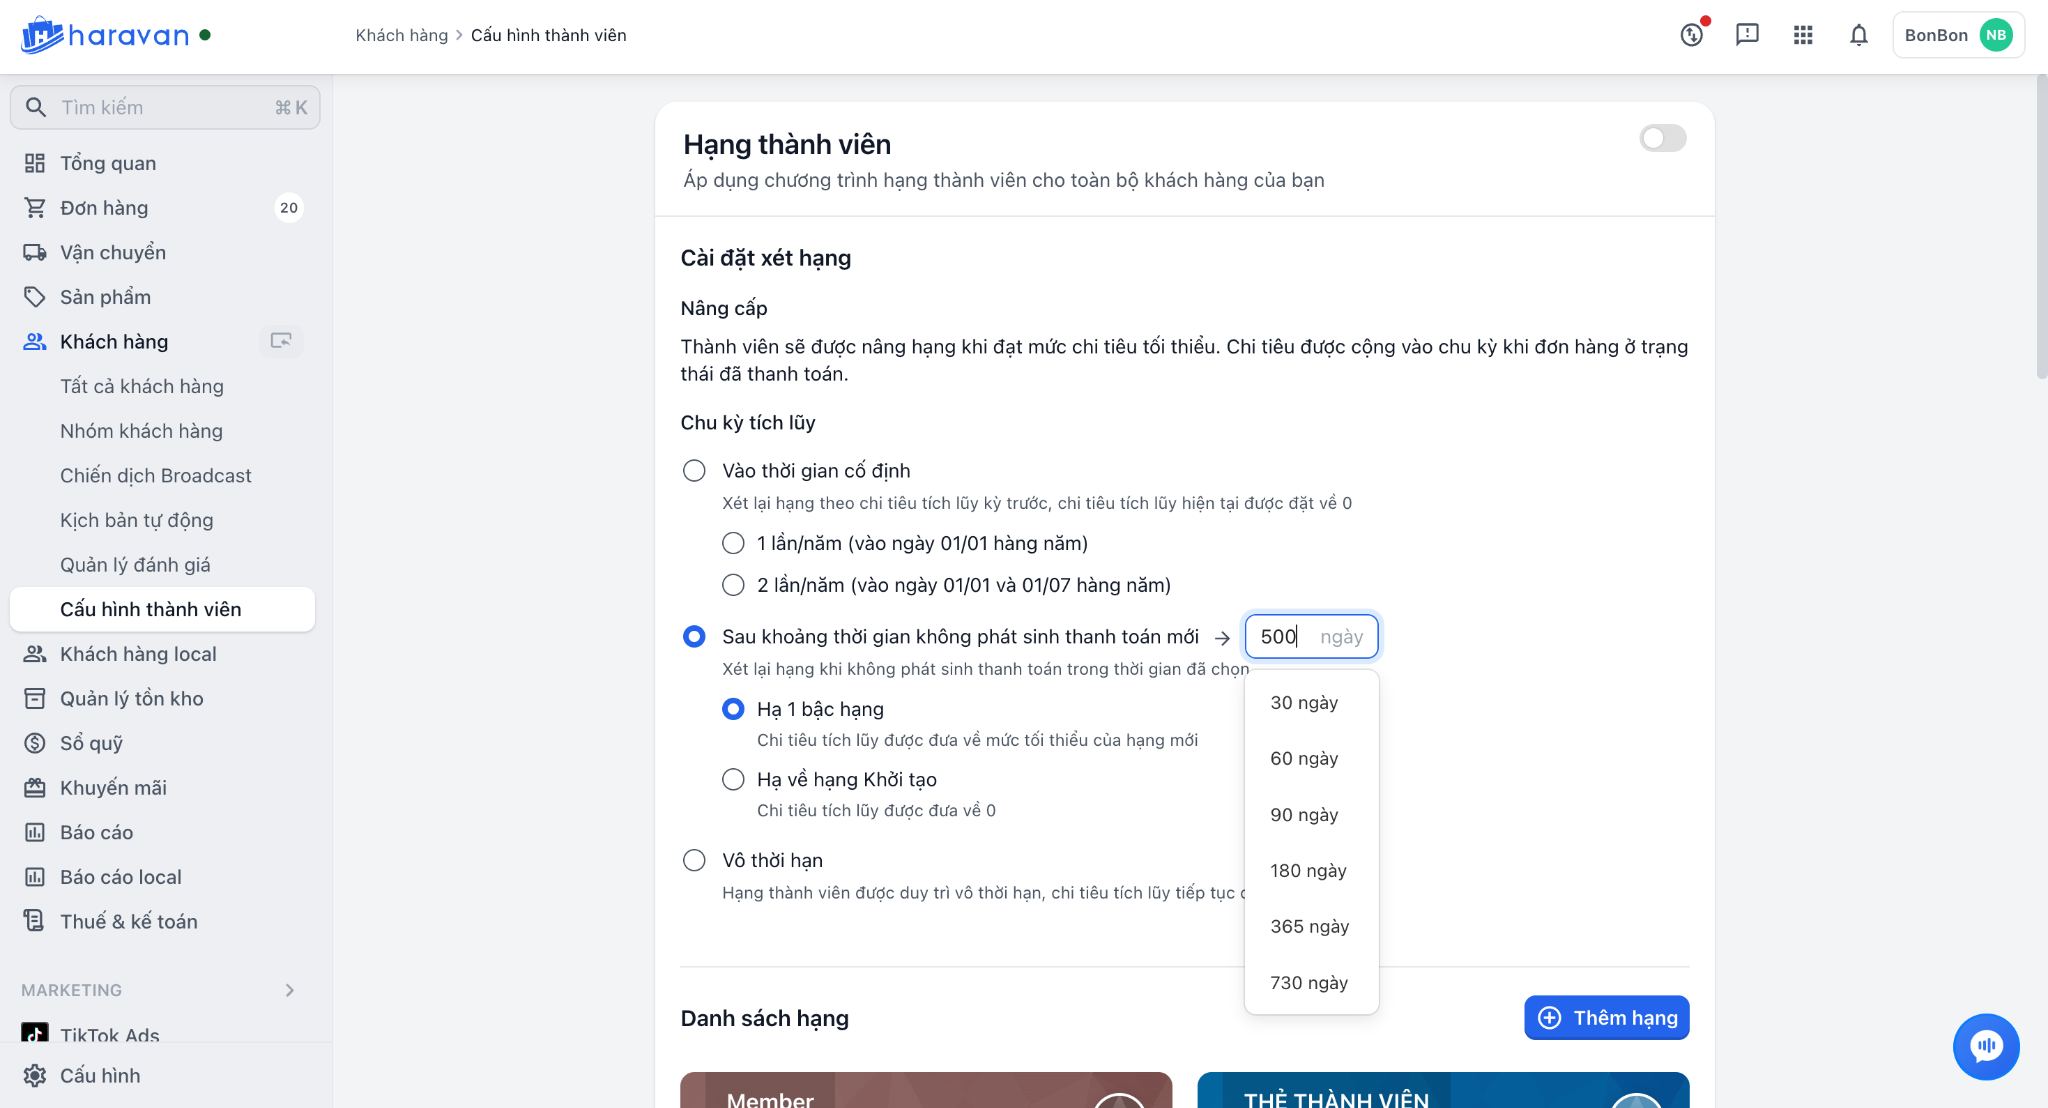
Task: Click the THẺ THÀNH VIÊN rank card
Action: tap(1443, 1090)
